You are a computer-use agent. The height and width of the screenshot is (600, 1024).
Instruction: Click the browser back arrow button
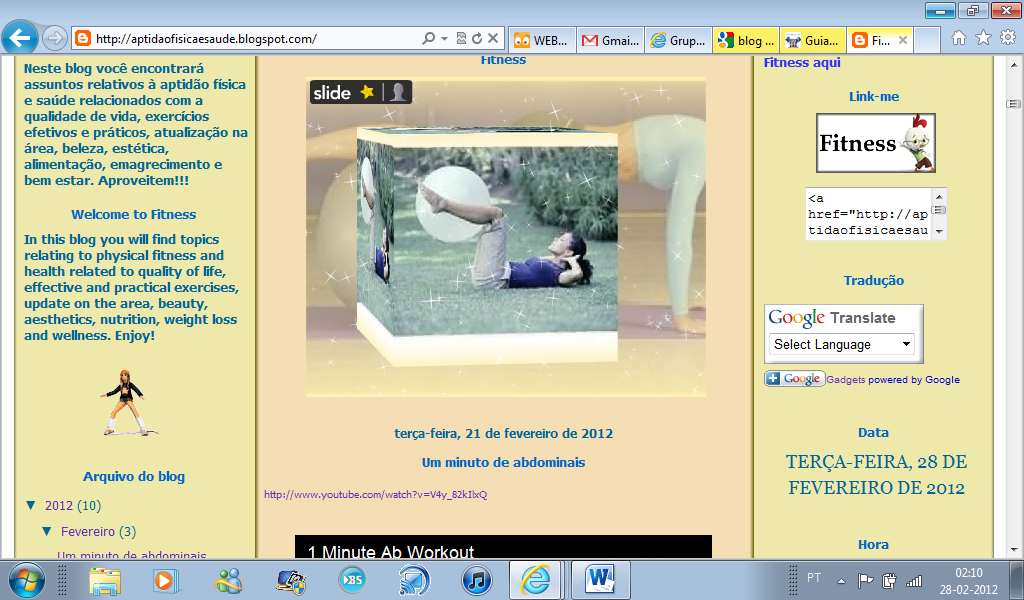pos(19,39)
